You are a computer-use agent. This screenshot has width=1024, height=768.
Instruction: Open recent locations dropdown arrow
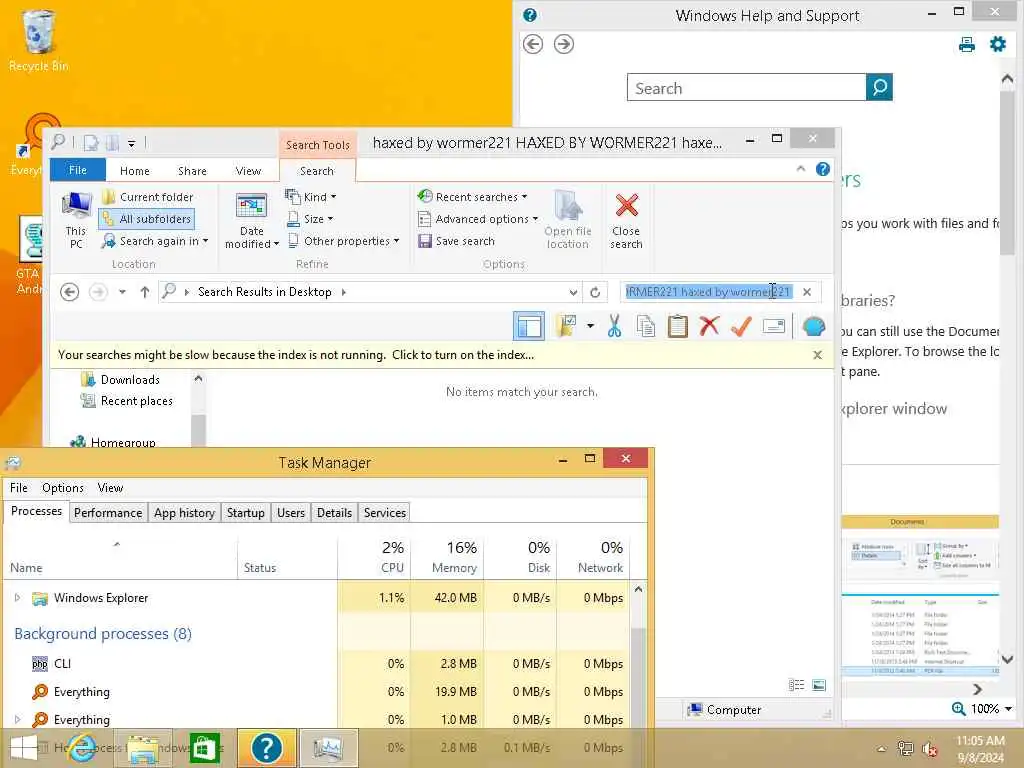[x=122, y=292]
